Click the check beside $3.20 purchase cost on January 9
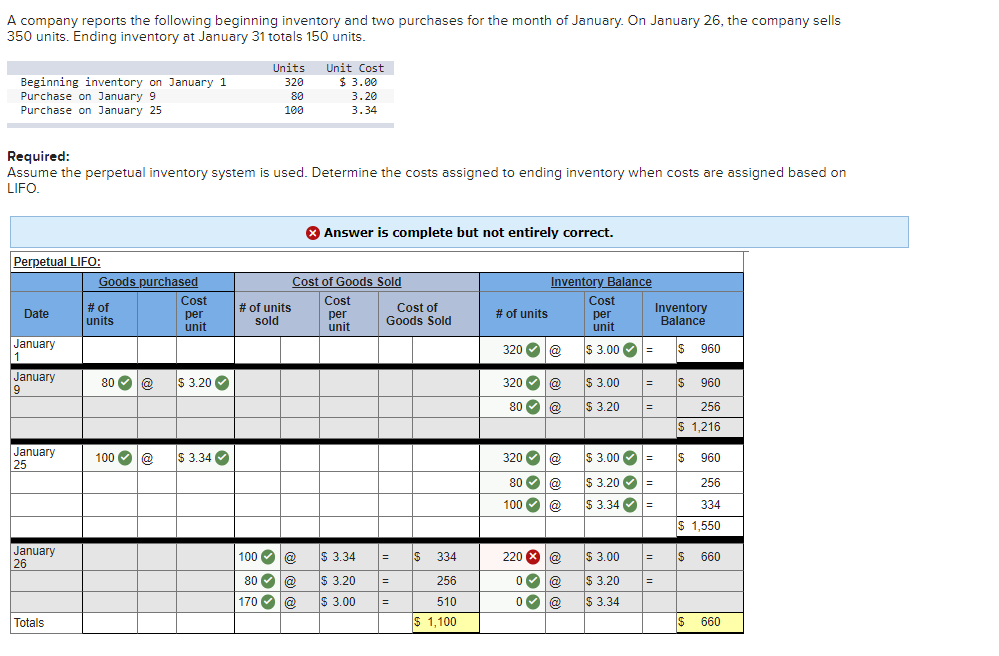Image resolution: width=999 pixels, height=656 pixels. tap(222, 383)
